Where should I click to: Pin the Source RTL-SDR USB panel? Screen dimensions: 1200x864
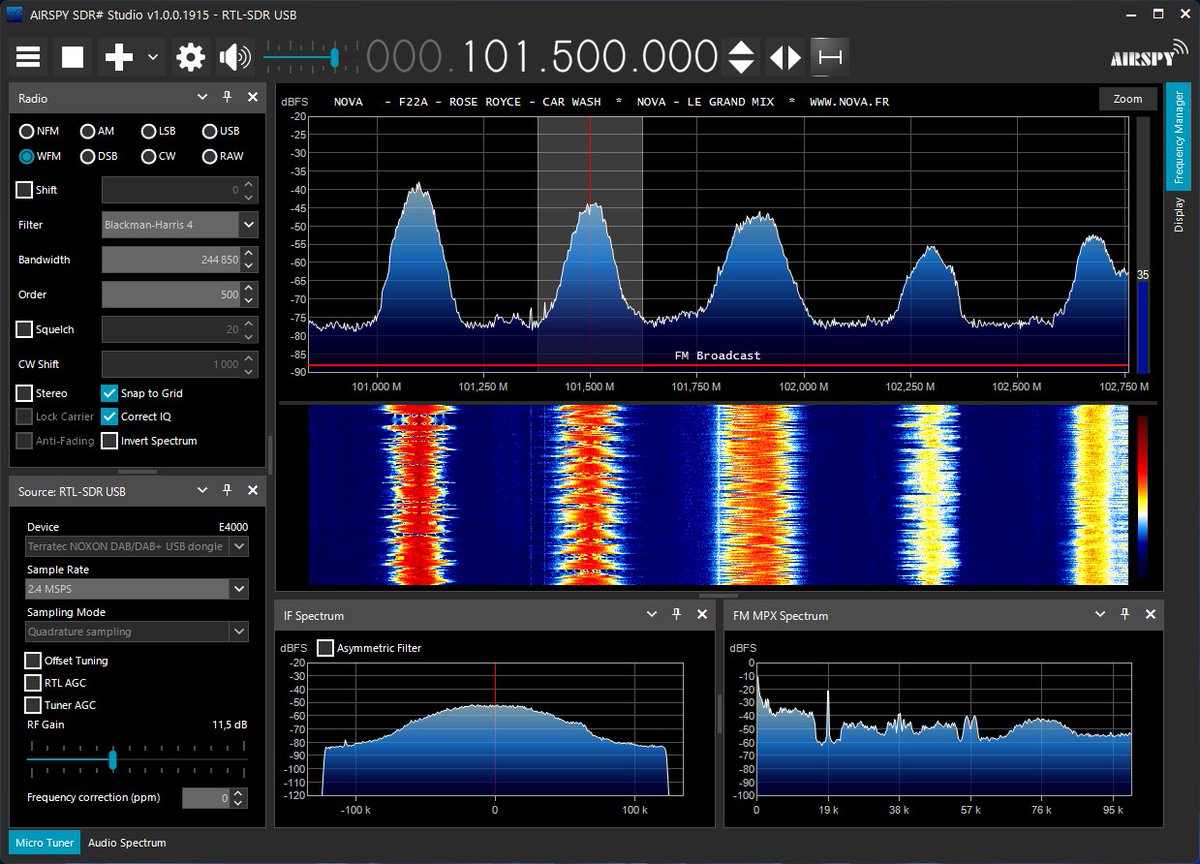tap(227, 491)
